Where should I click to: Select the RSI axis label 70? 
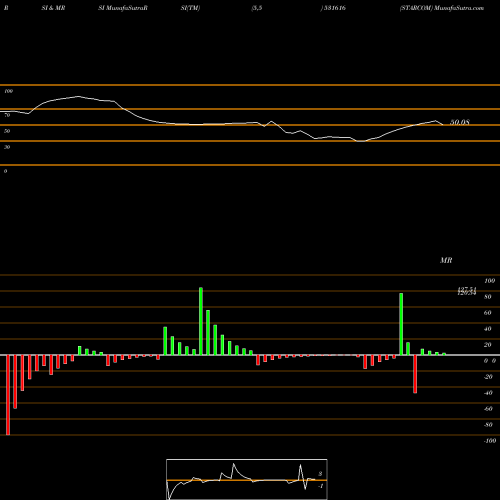point(7,115)
